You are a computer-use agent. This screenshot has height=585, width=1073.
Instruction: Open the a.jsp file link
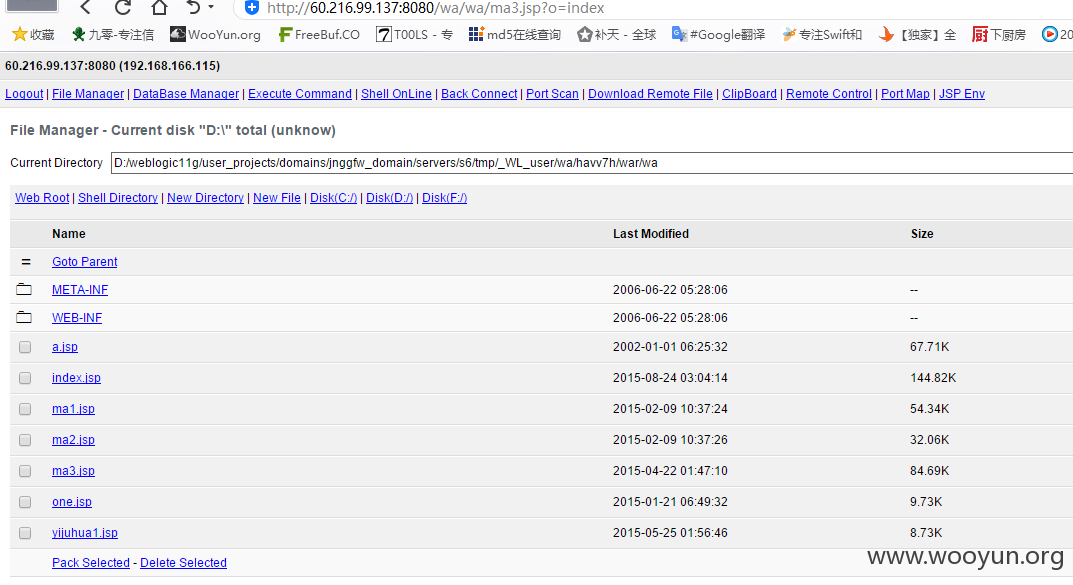coord(64,347)
